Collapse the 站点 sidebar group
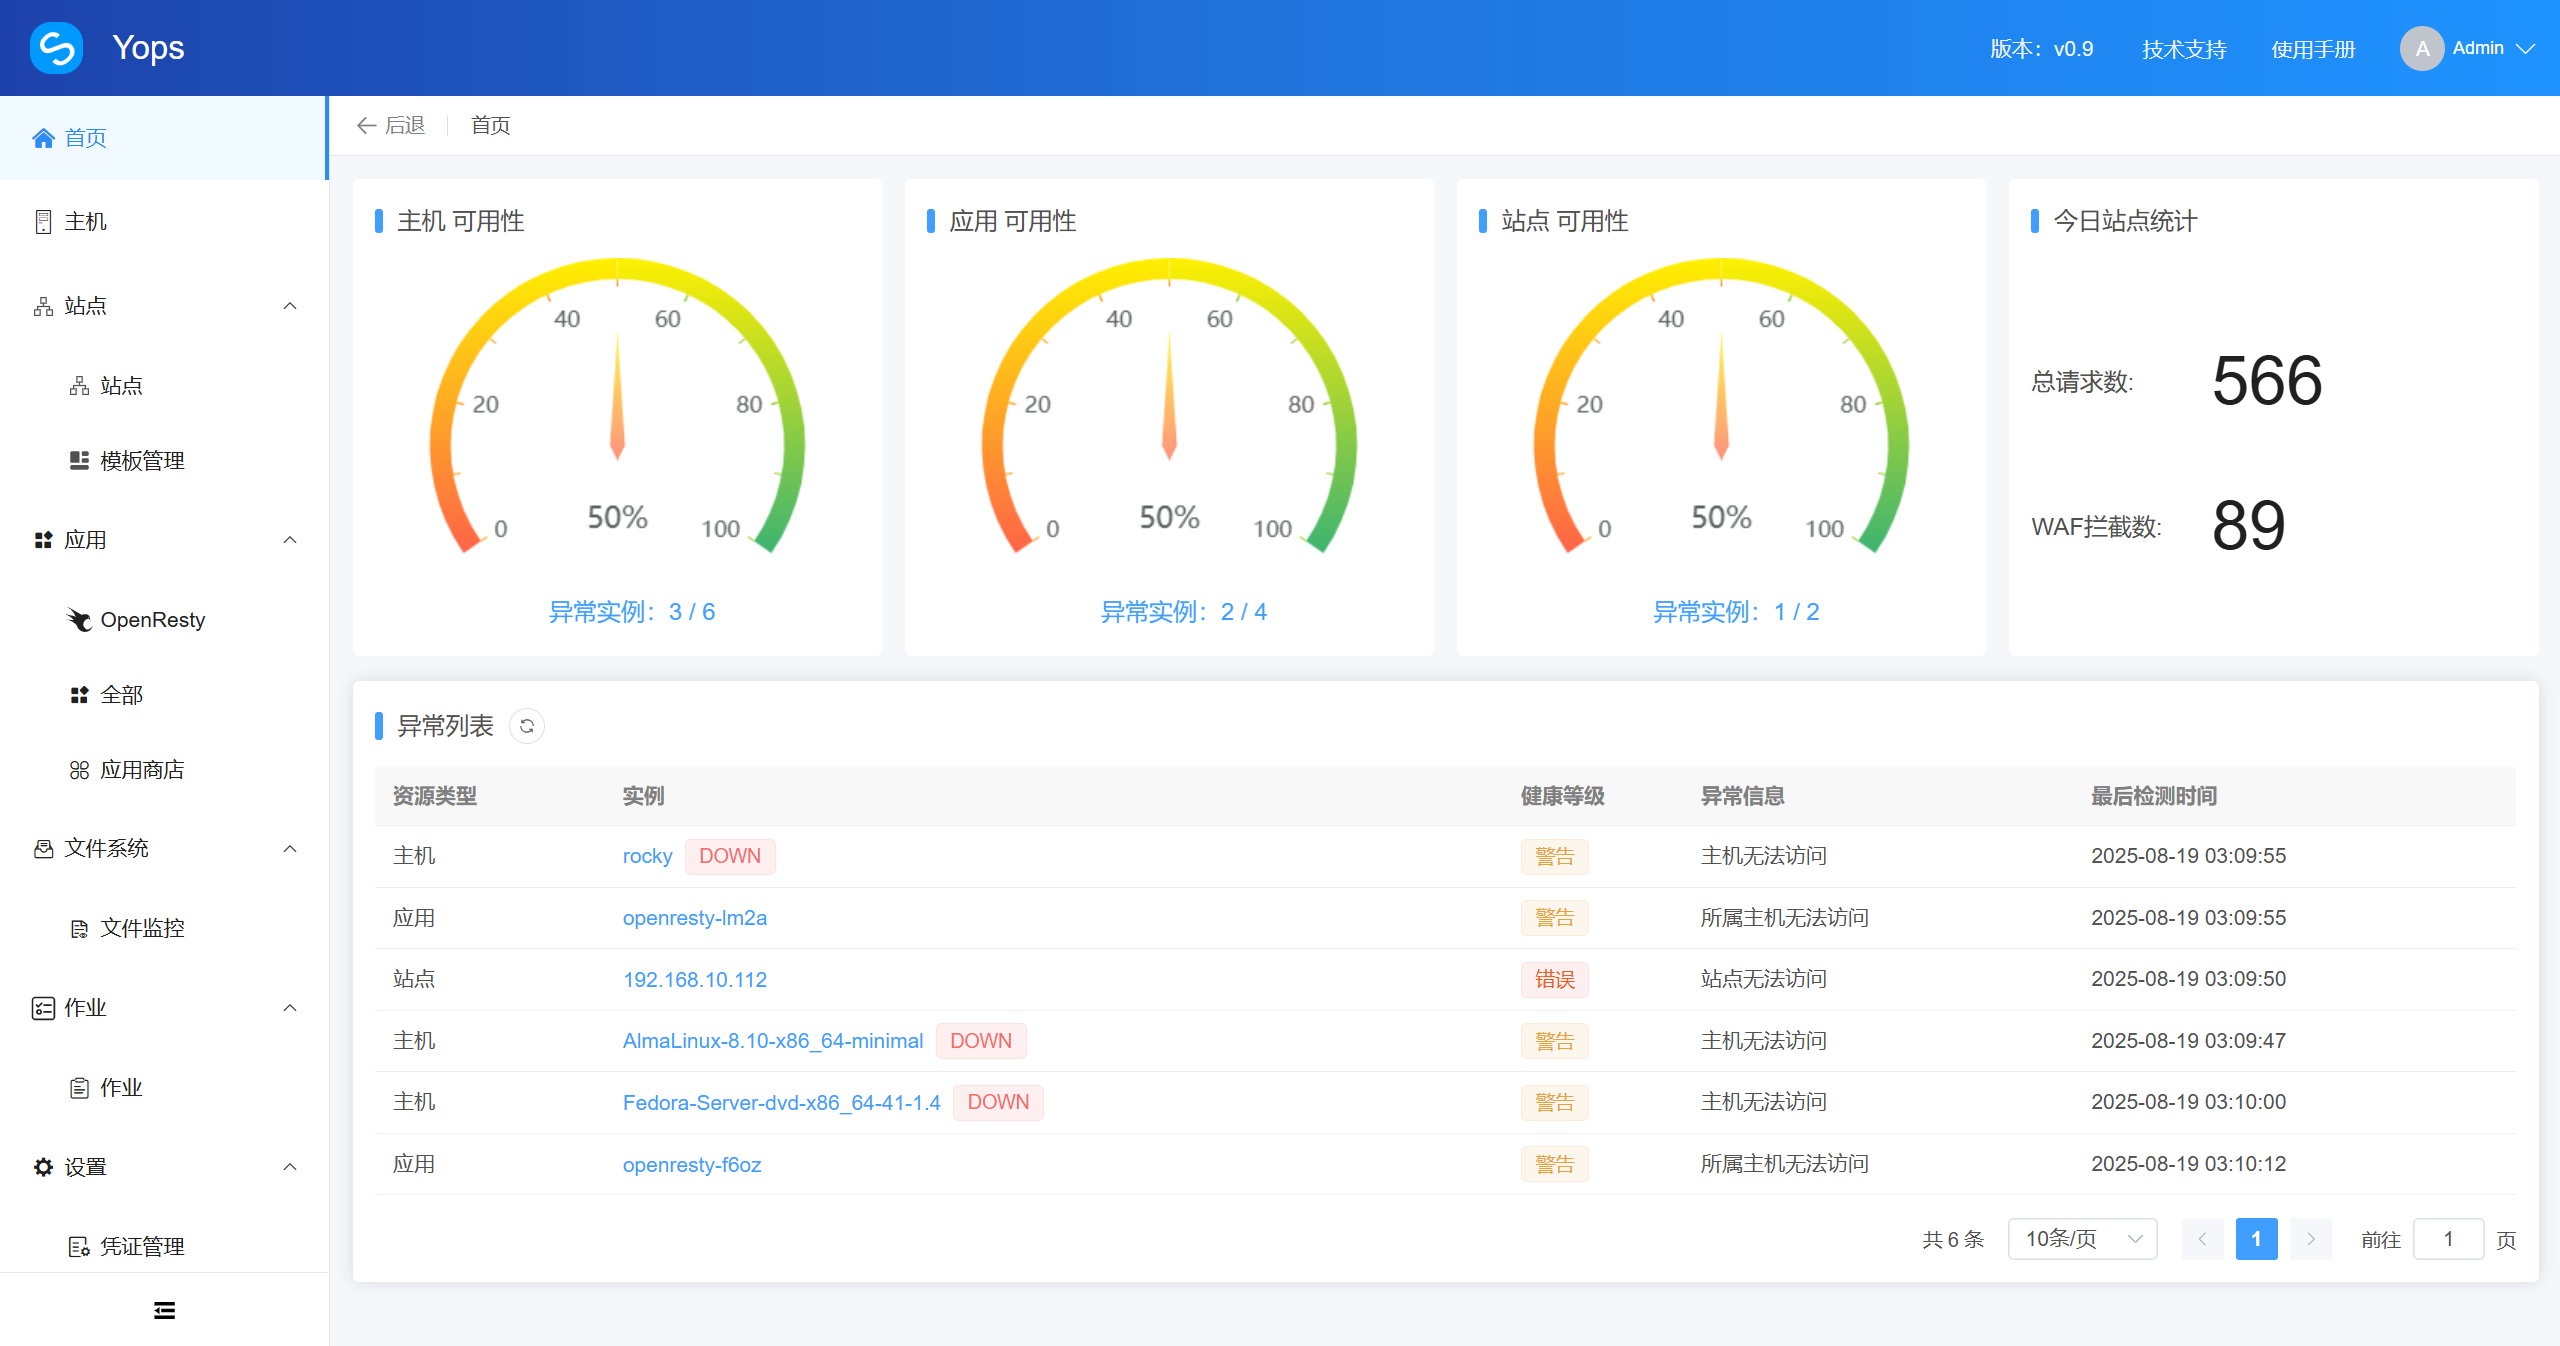Viewport: 2560px width, 1346px height. (x=289, y=306)
